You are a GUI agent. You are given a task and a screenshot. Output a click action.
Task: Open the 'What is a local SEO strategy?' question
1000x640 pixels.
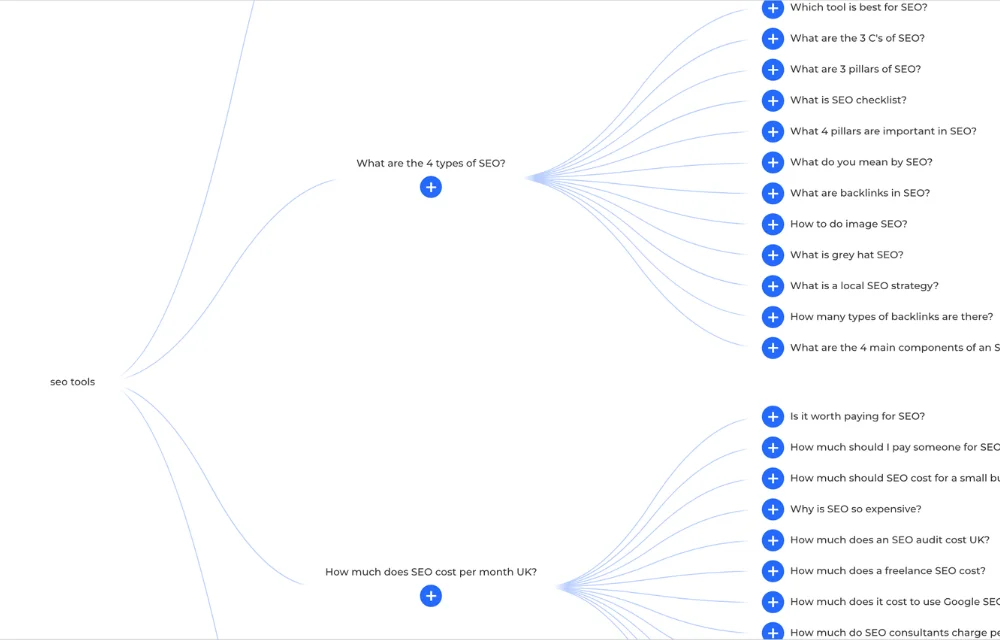pos(864,285)
